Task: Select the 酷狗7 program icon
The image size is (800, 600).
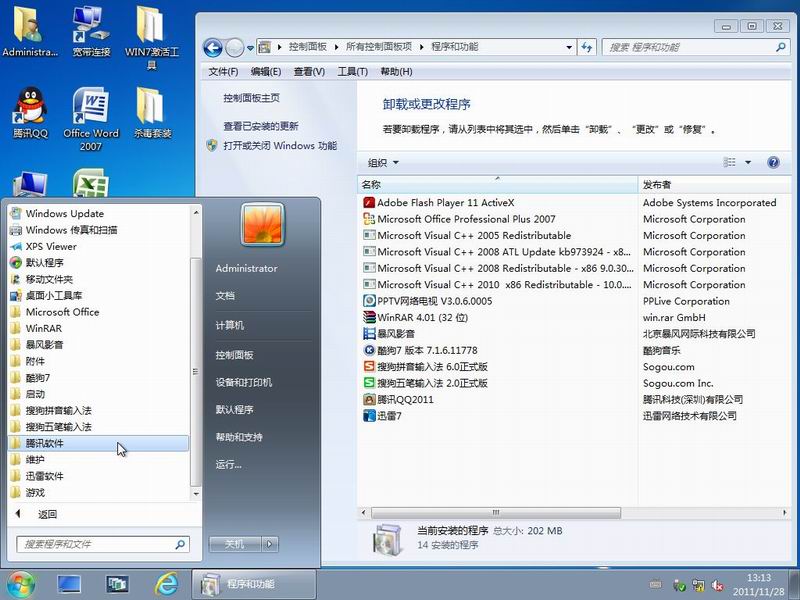Action: (x=369, y=350)
